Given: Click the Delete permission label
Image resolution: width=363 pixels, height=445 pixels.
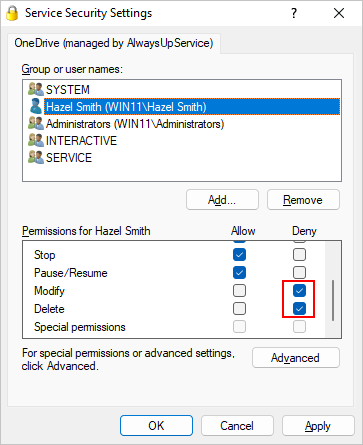Looking at the screenshot, I should [49, 309].
